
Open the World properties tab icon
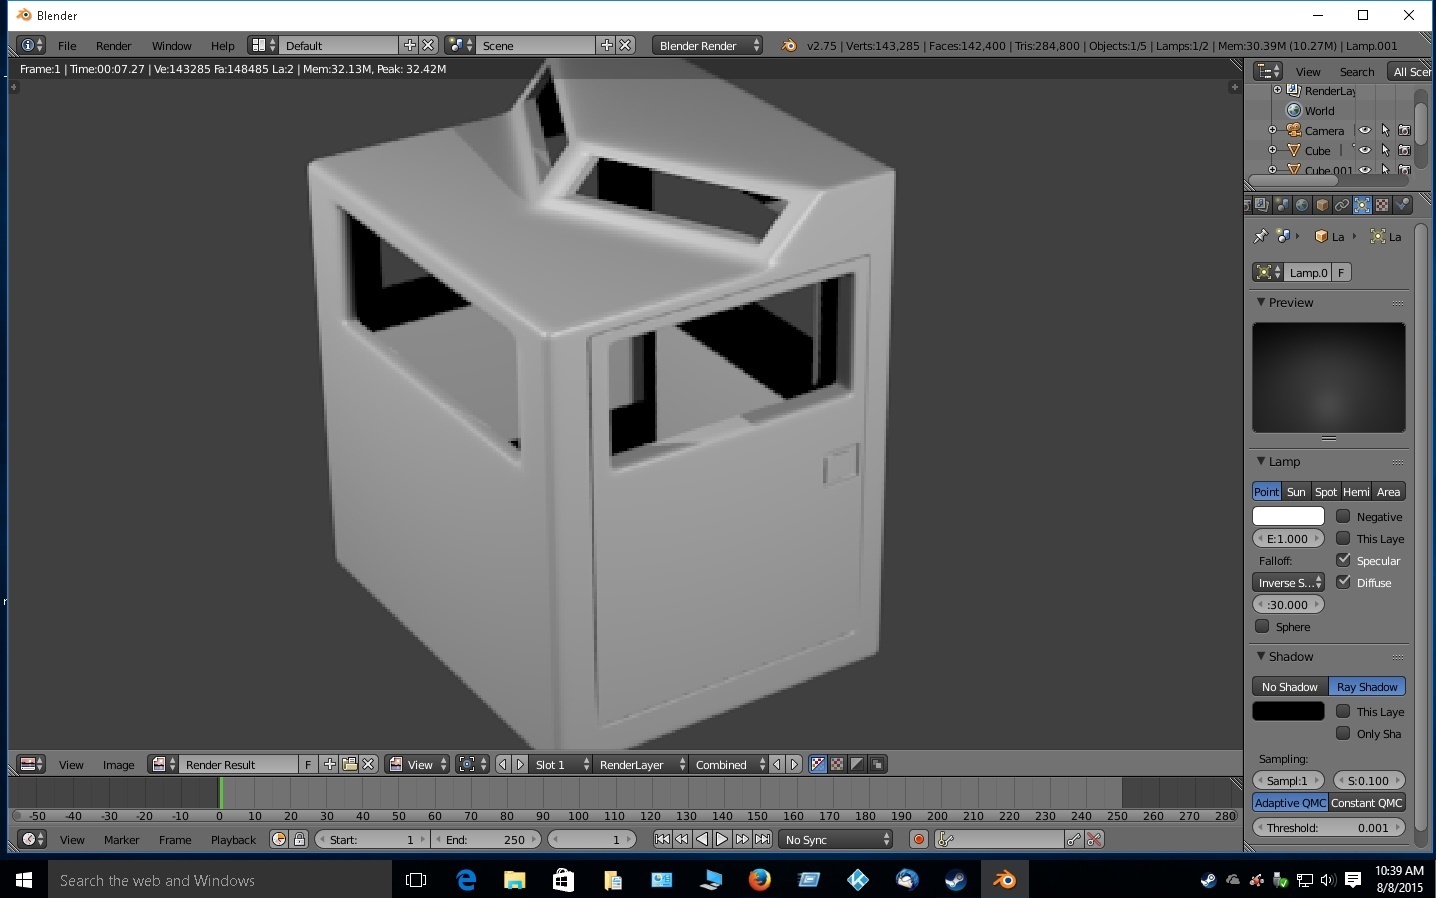pyautogui.click(x=1302, y=205)
